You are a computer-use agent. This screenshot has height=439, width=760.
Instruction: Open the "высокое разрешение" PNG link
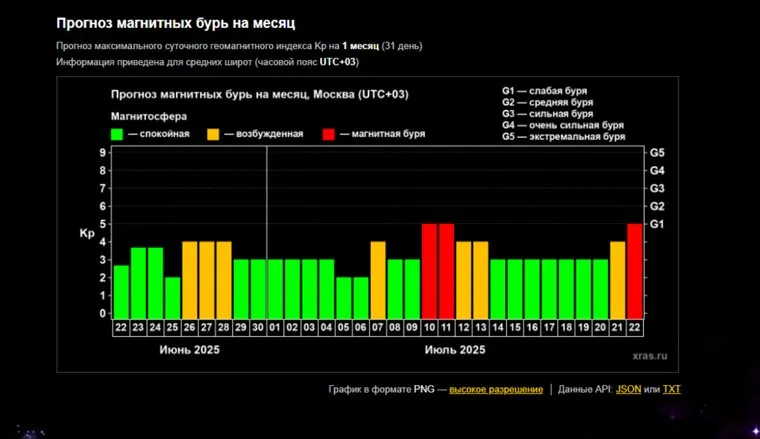(x=496, y=389)
